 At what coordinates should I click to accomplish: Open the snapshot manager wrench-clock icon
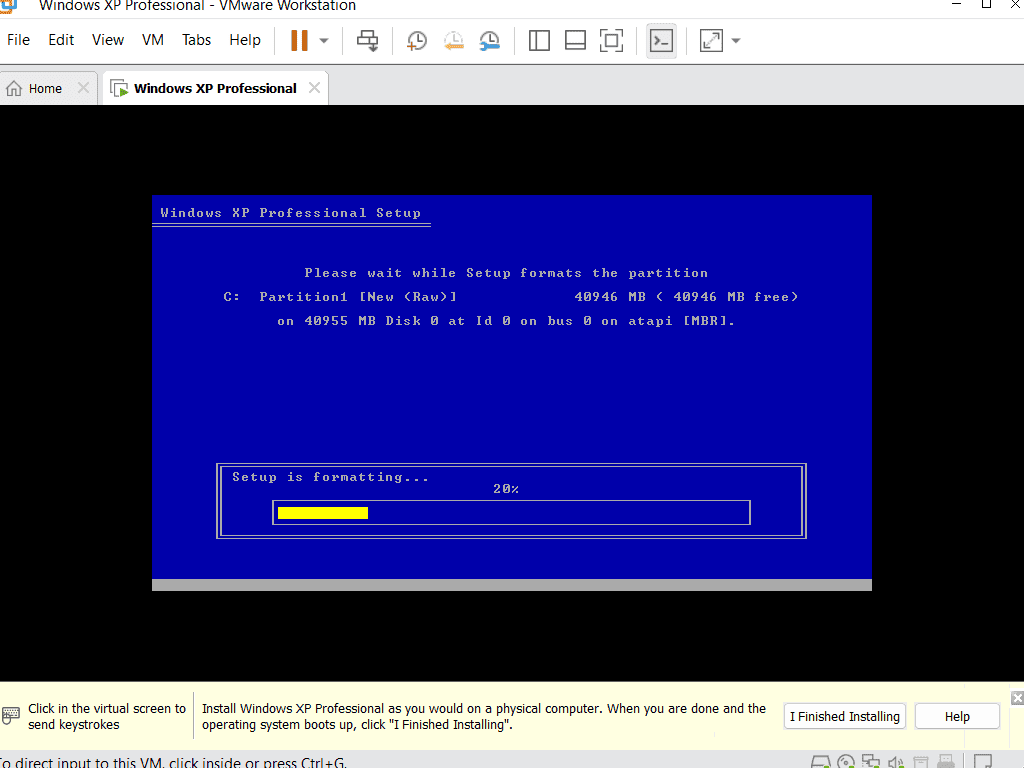click(x=489, y=40)
